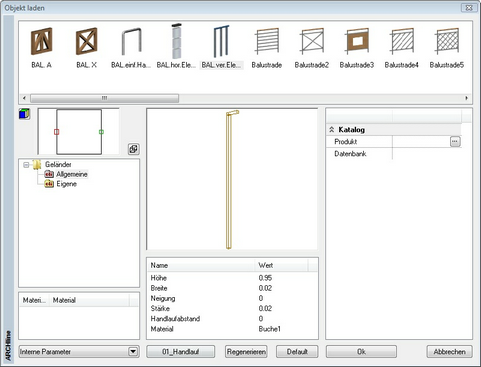Click the Regenerieren button
This screenshot has height=367, width=481.
pyautogui.click(x=246, y=352)
